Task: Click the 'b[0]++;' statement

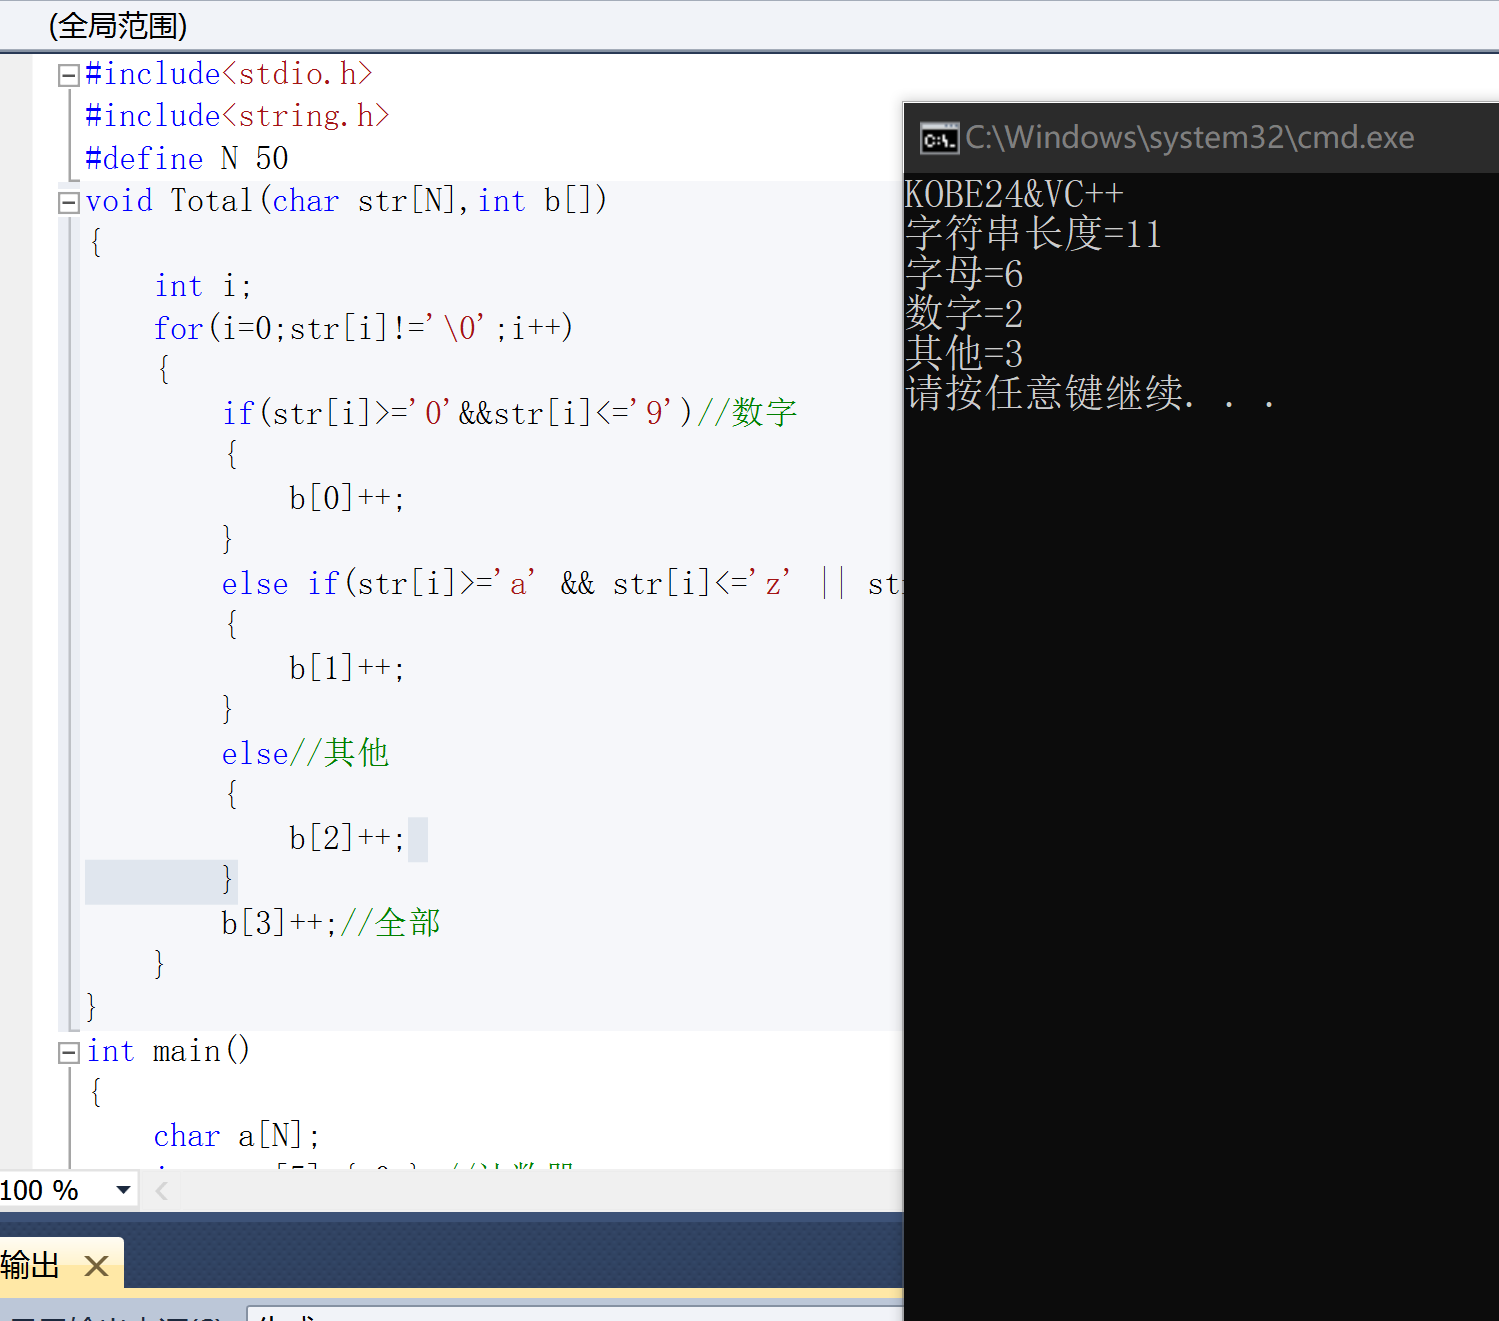Action: pyautogui.click(x=347, y=498)
